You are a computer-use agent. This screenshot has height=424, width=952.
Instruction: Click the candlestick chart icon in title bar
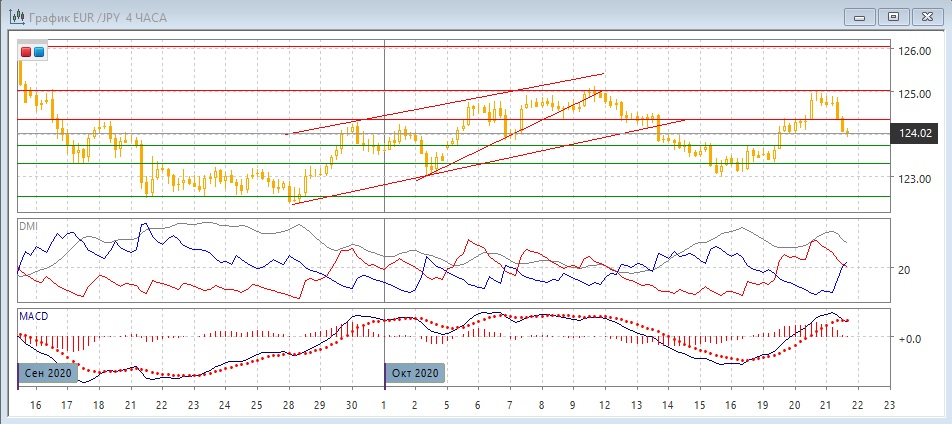point(16,16)
